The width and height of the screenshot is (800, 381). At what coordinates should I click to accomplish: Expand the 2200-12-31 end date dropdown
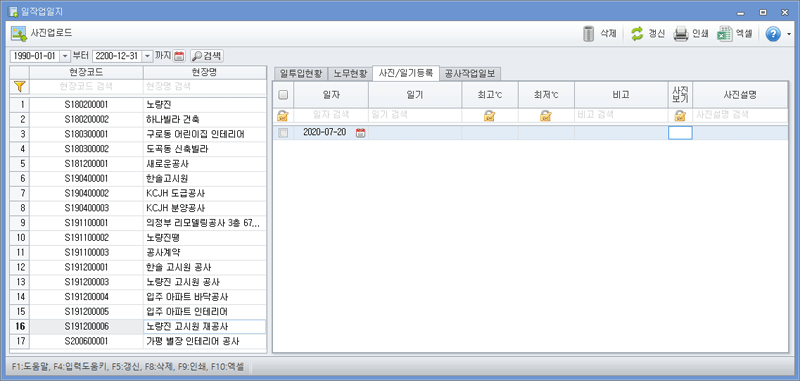pyautogui.click(x=147, y=56)
